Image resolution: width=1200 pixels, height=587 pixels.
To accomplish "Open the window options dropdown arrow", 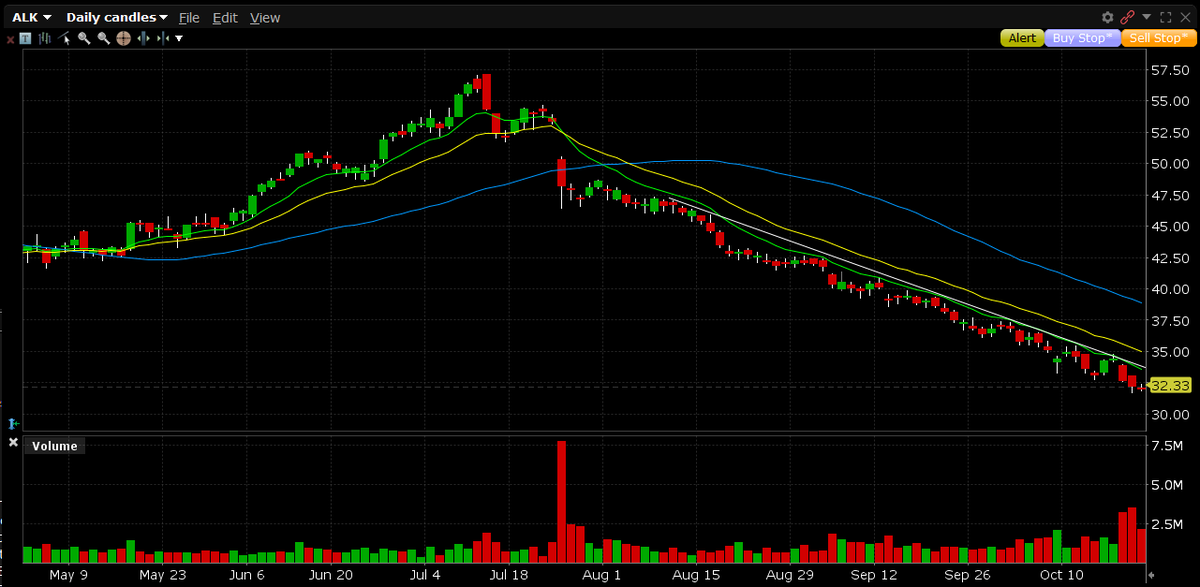I will click(x=1146, y=17).
